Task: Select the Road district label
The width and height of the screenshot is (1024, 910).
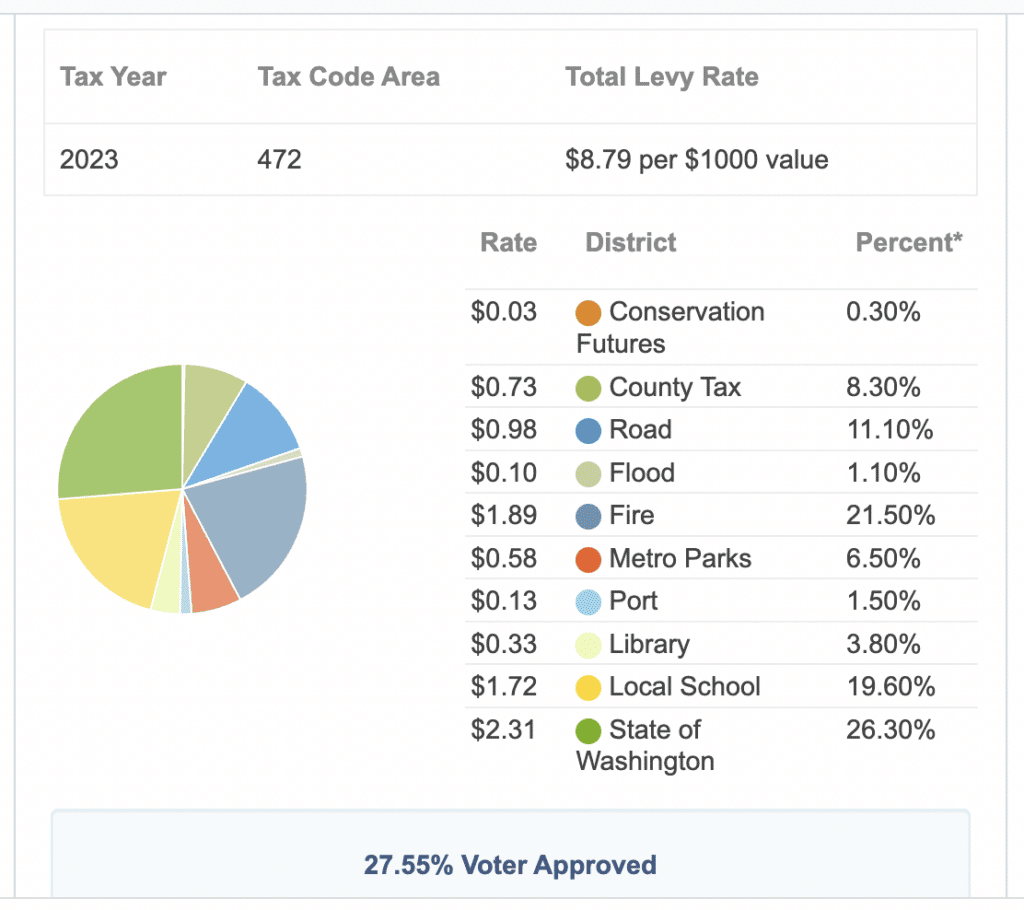Action: (640, 430)
